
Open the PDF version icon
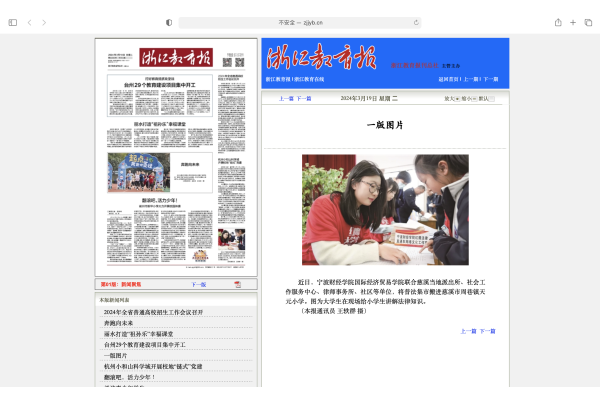pyautogui.click(x=238, y=285)
